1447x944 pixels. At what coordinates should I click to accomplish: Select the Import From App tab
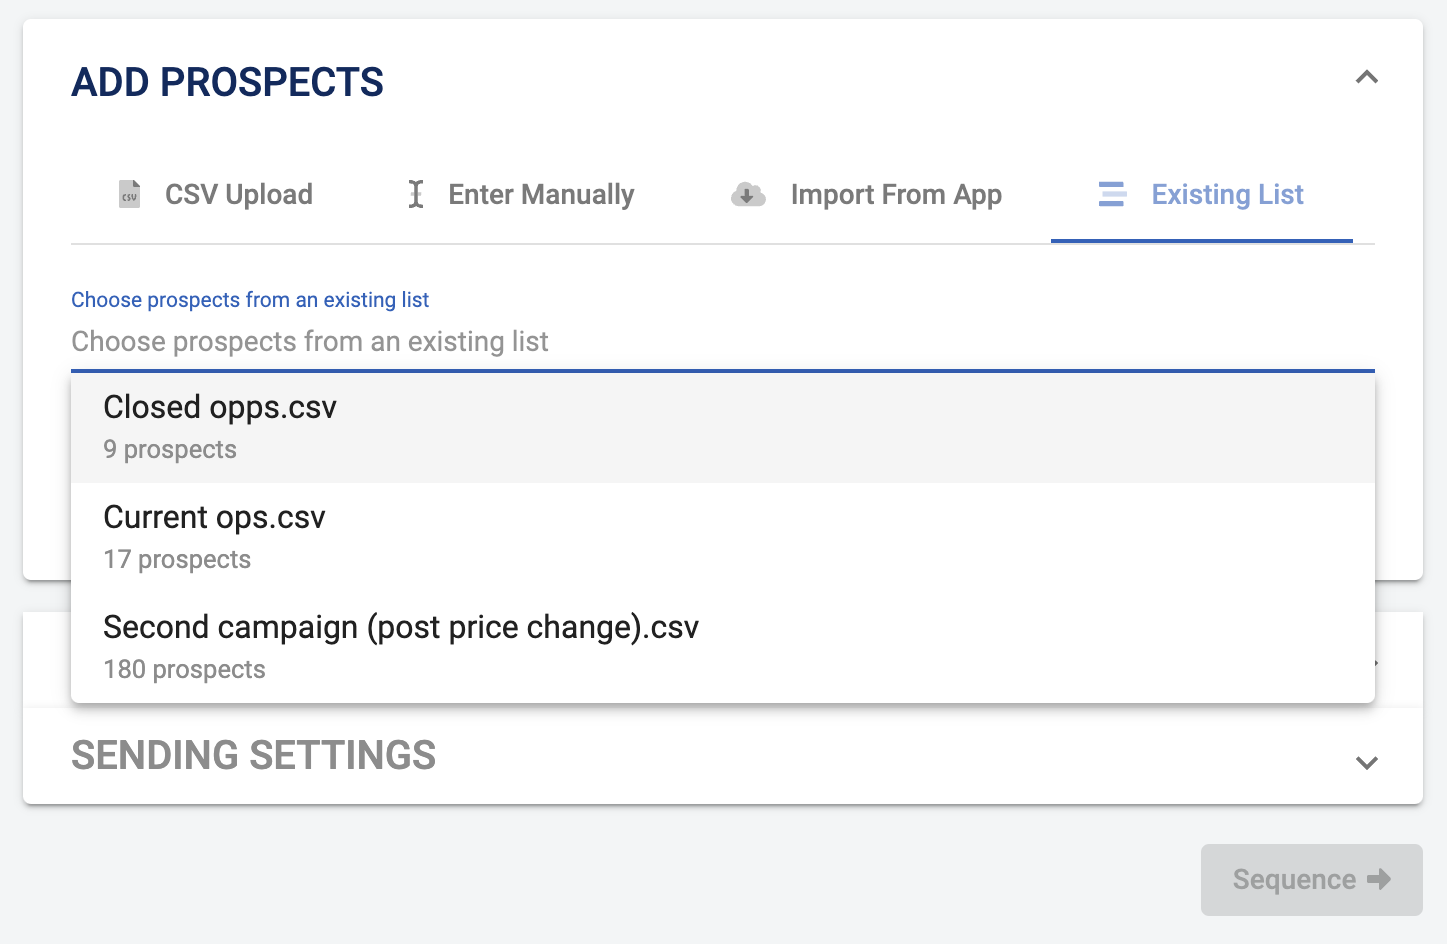coord(895,194)
